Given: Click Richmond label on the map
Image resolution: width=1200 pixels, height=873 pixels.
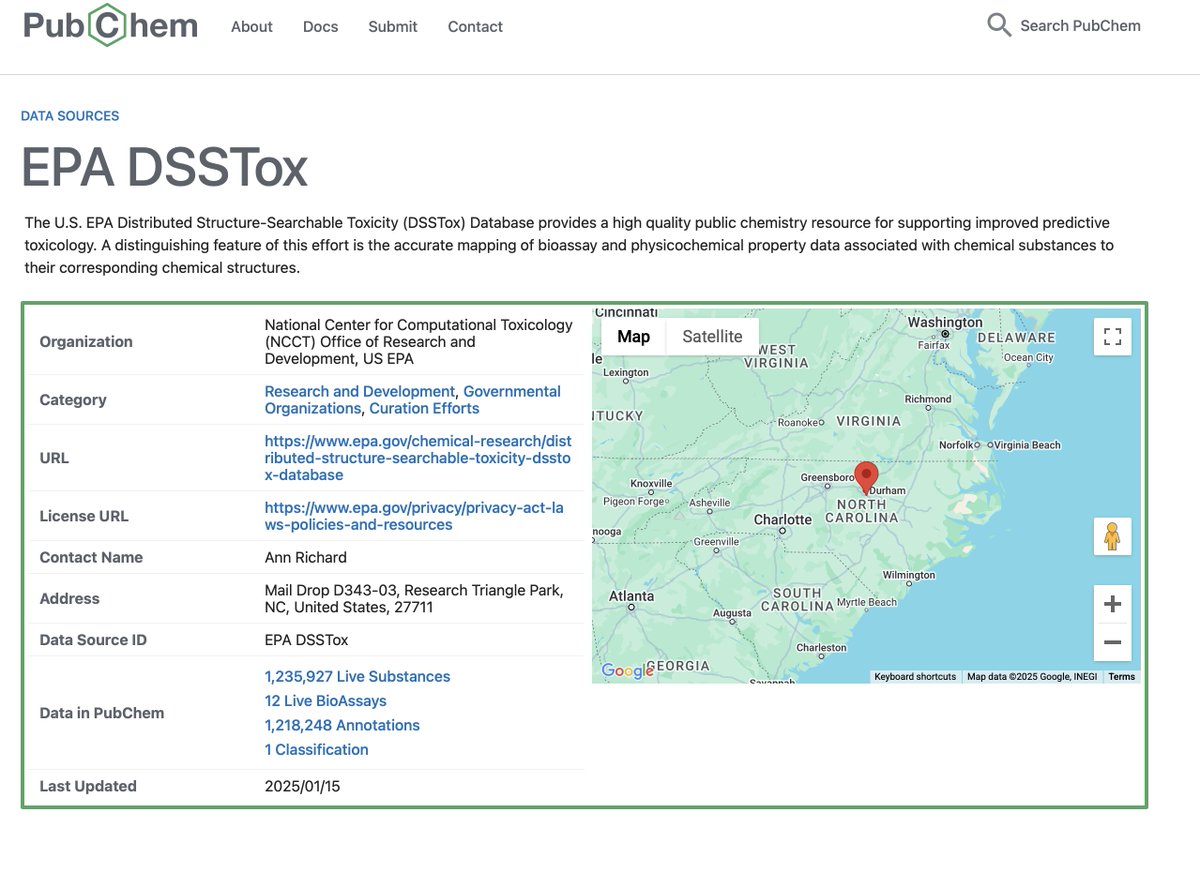Looking at the screenshot, I should 928,399.
